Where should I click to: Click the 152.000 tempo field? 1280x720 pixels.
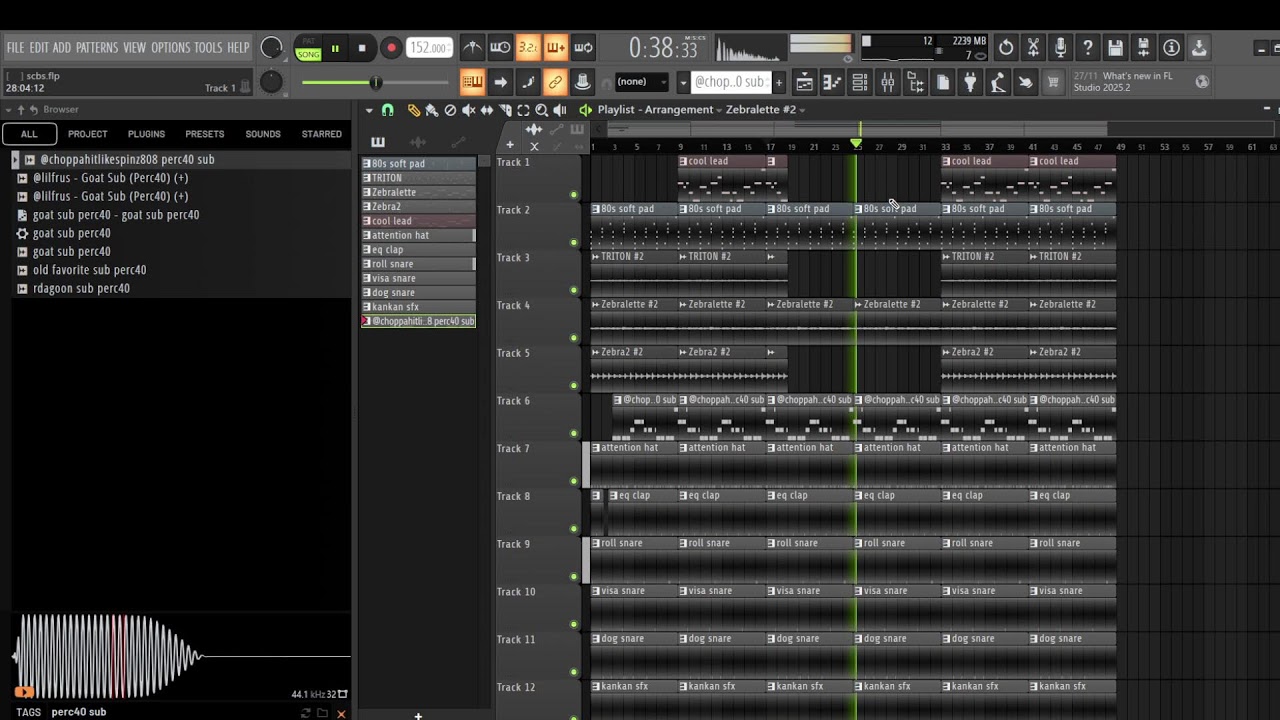click(430, 48)
